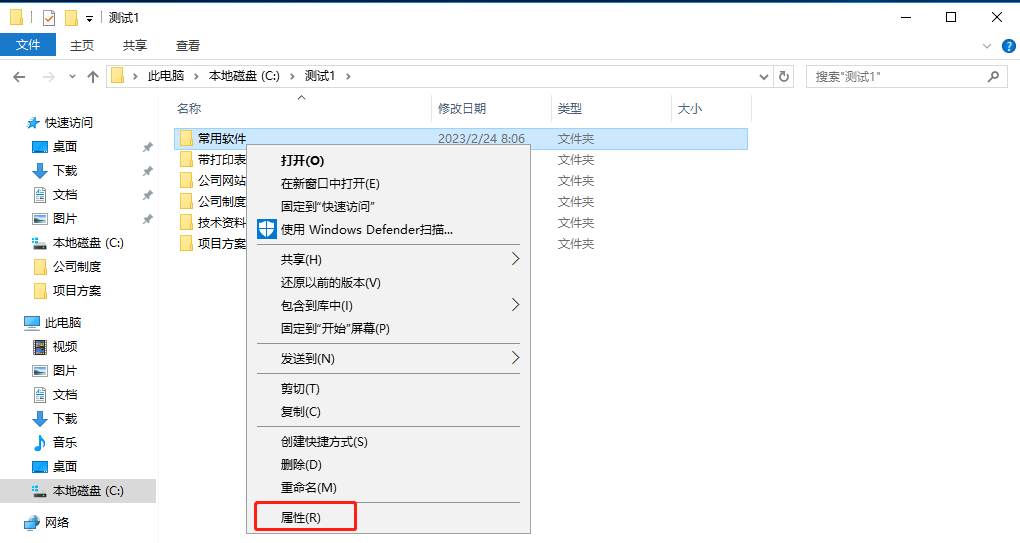This screenshot has width=1020, height=543.
Task: Sort by 大小 column header
Action: click(x=690, y=109)
